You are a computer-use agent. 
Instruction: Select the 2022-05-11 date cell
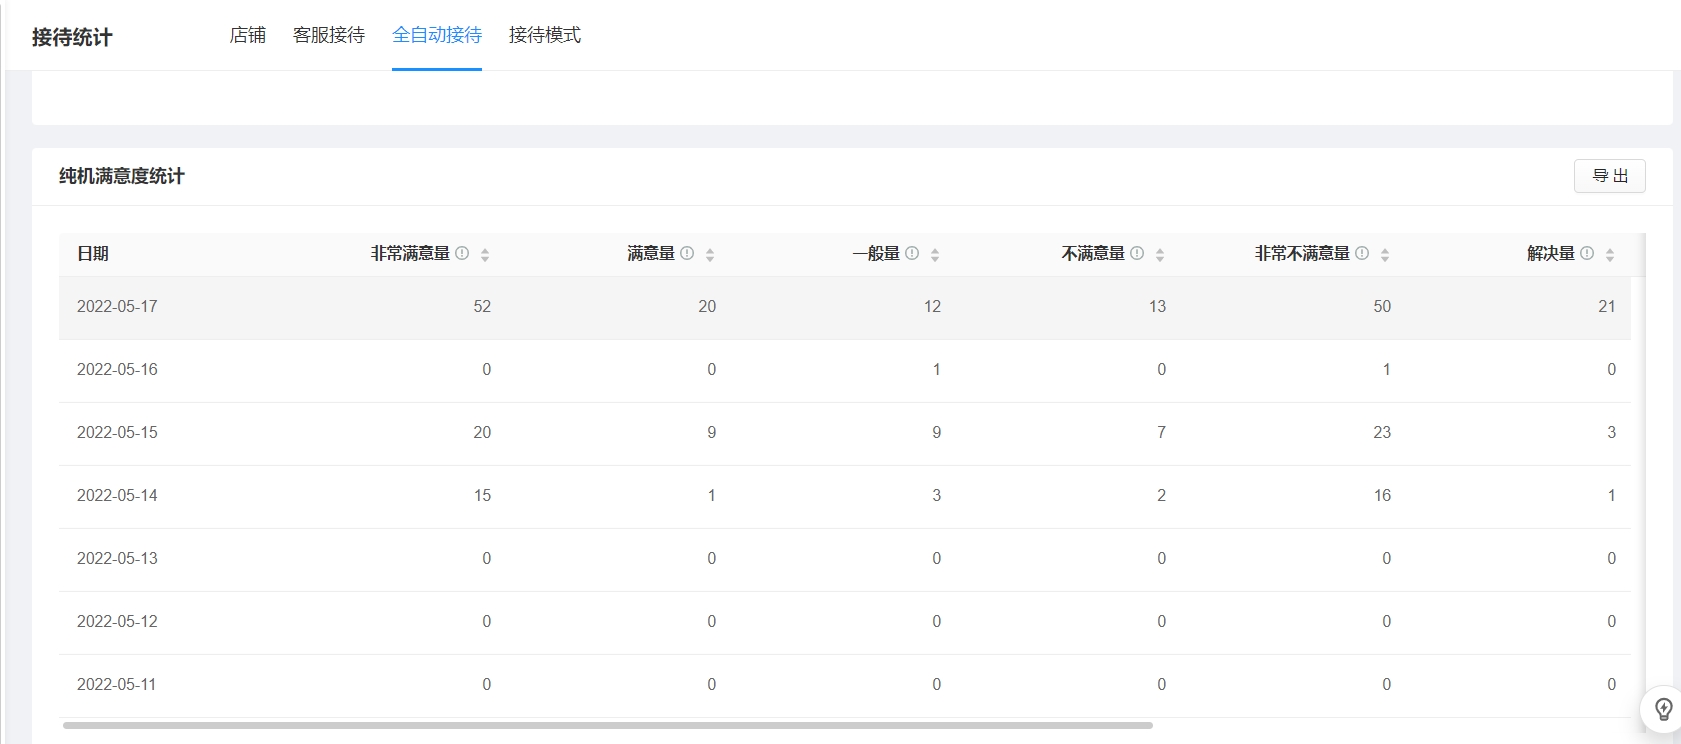point(117,685)
